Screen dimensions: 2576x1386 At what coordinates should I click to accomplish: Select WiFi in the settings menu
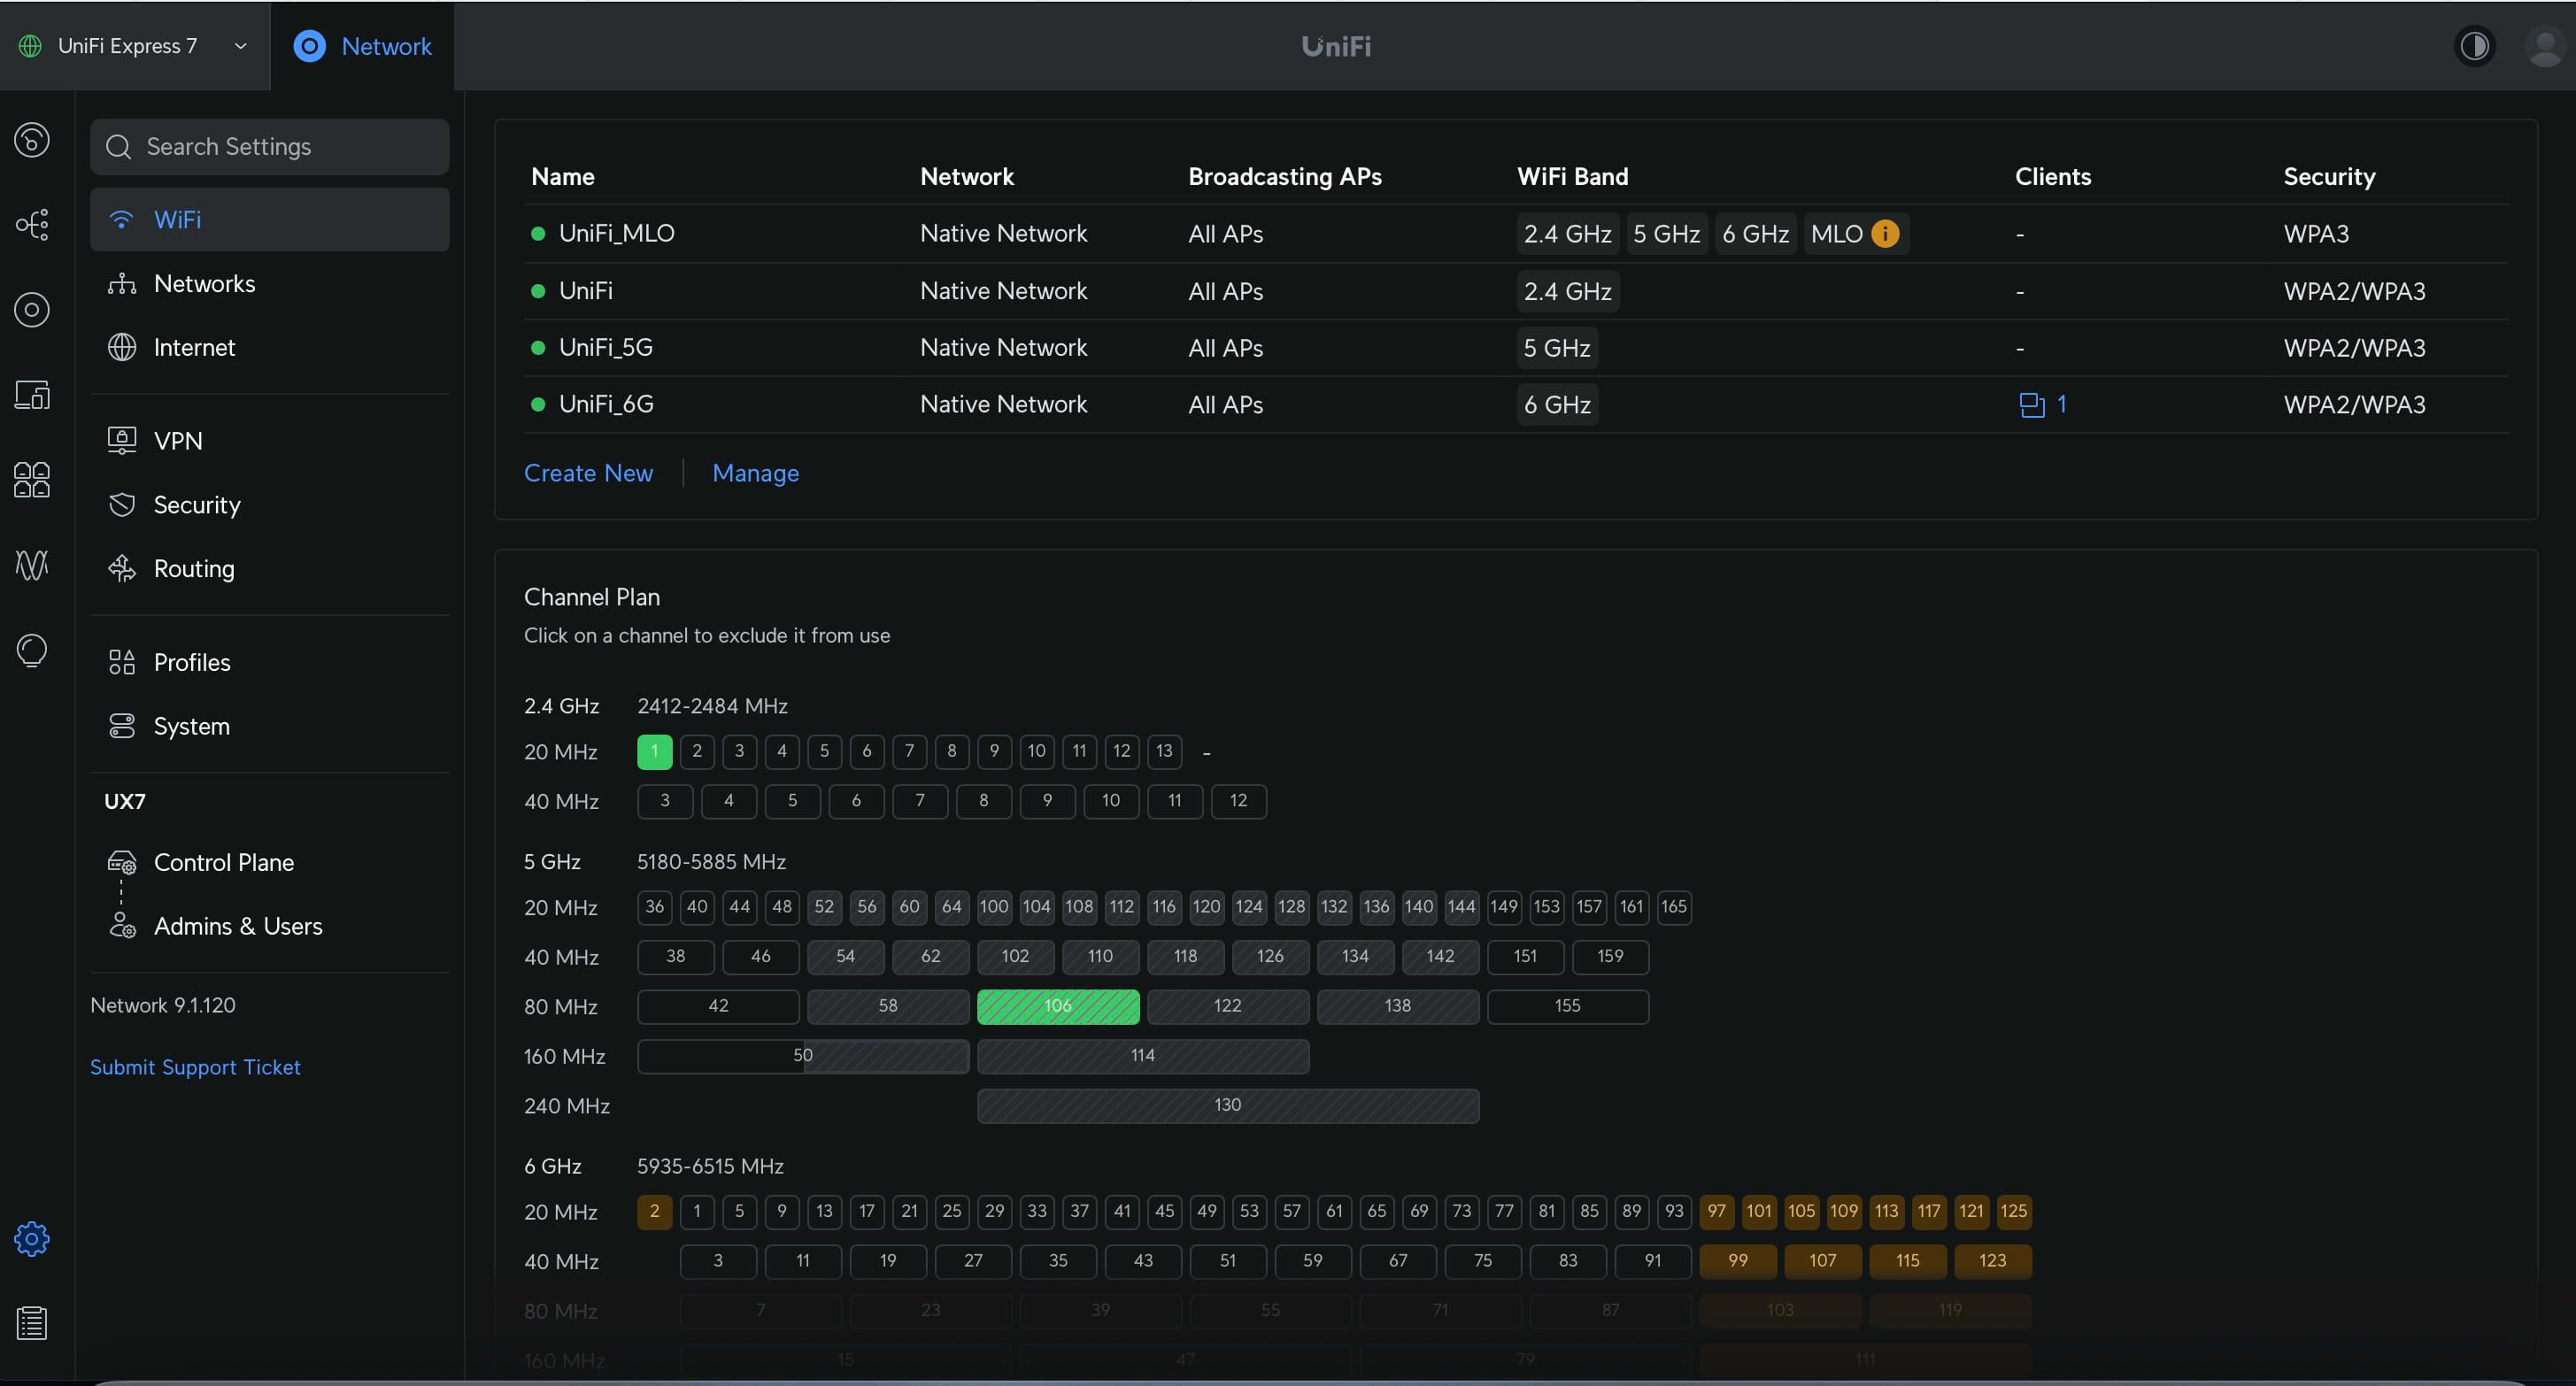tap(270, 219)
